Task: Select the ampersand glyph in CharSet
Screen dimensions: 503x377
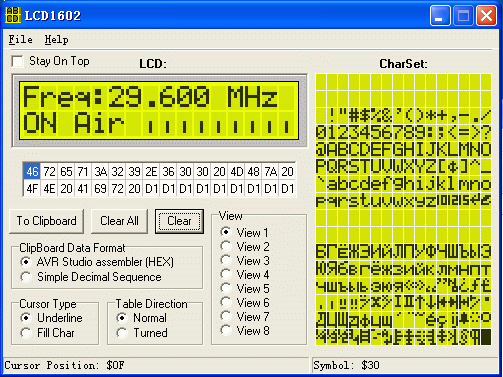Action: (x=387, y=116)
